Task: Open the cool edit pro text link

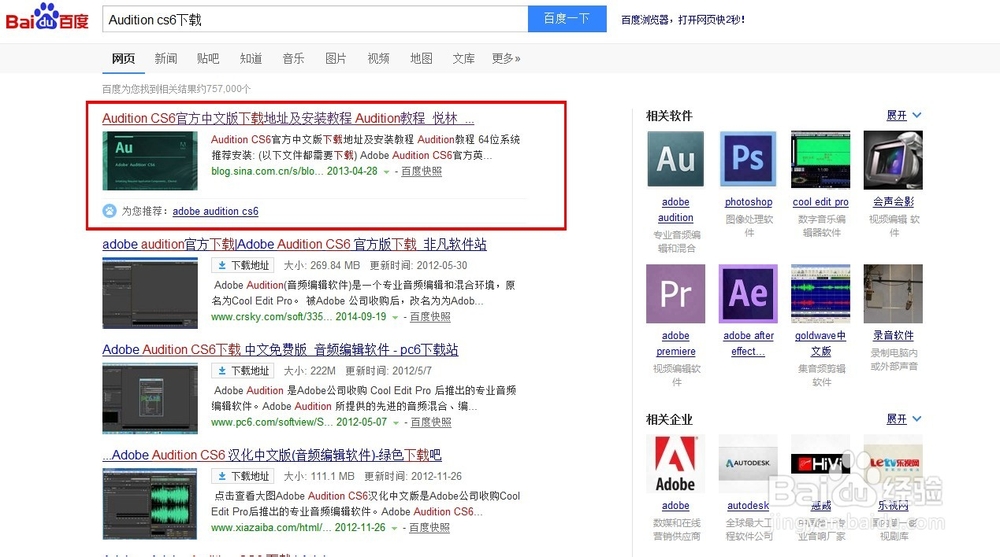Action: click(820, 202)
